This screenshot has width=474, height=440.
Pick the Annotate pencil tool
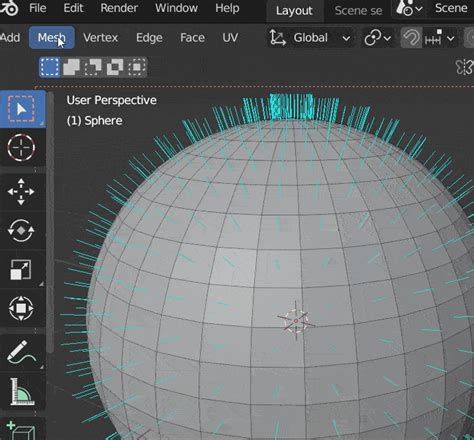22,352
